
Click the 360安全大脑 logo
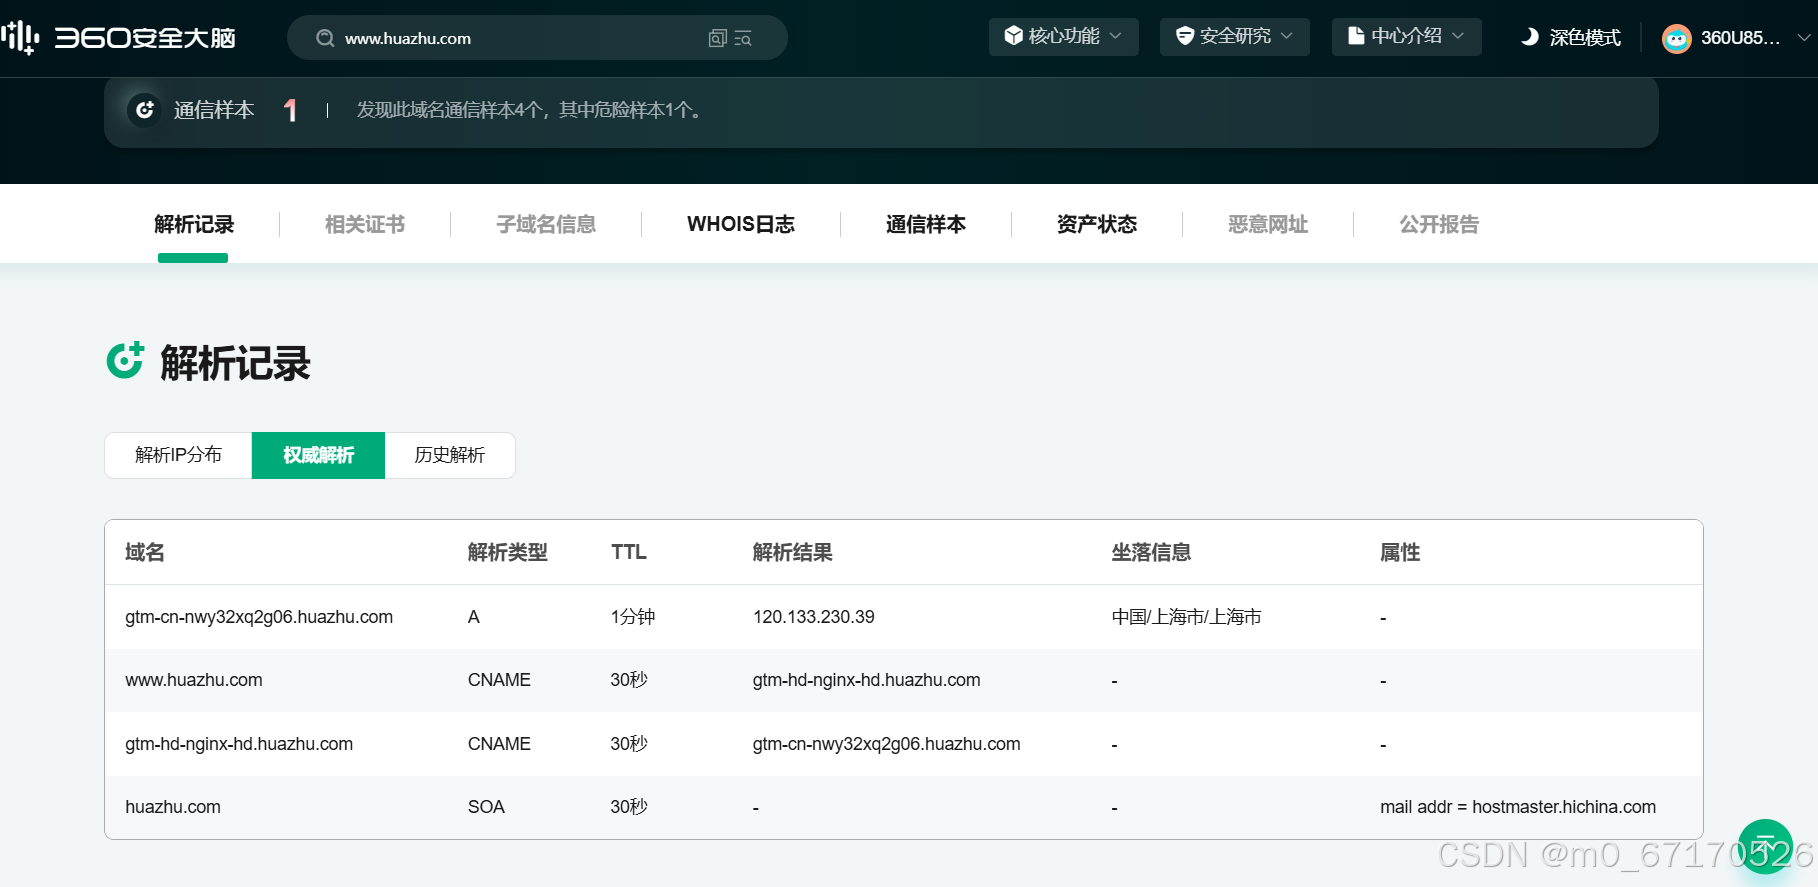point(119,38)
